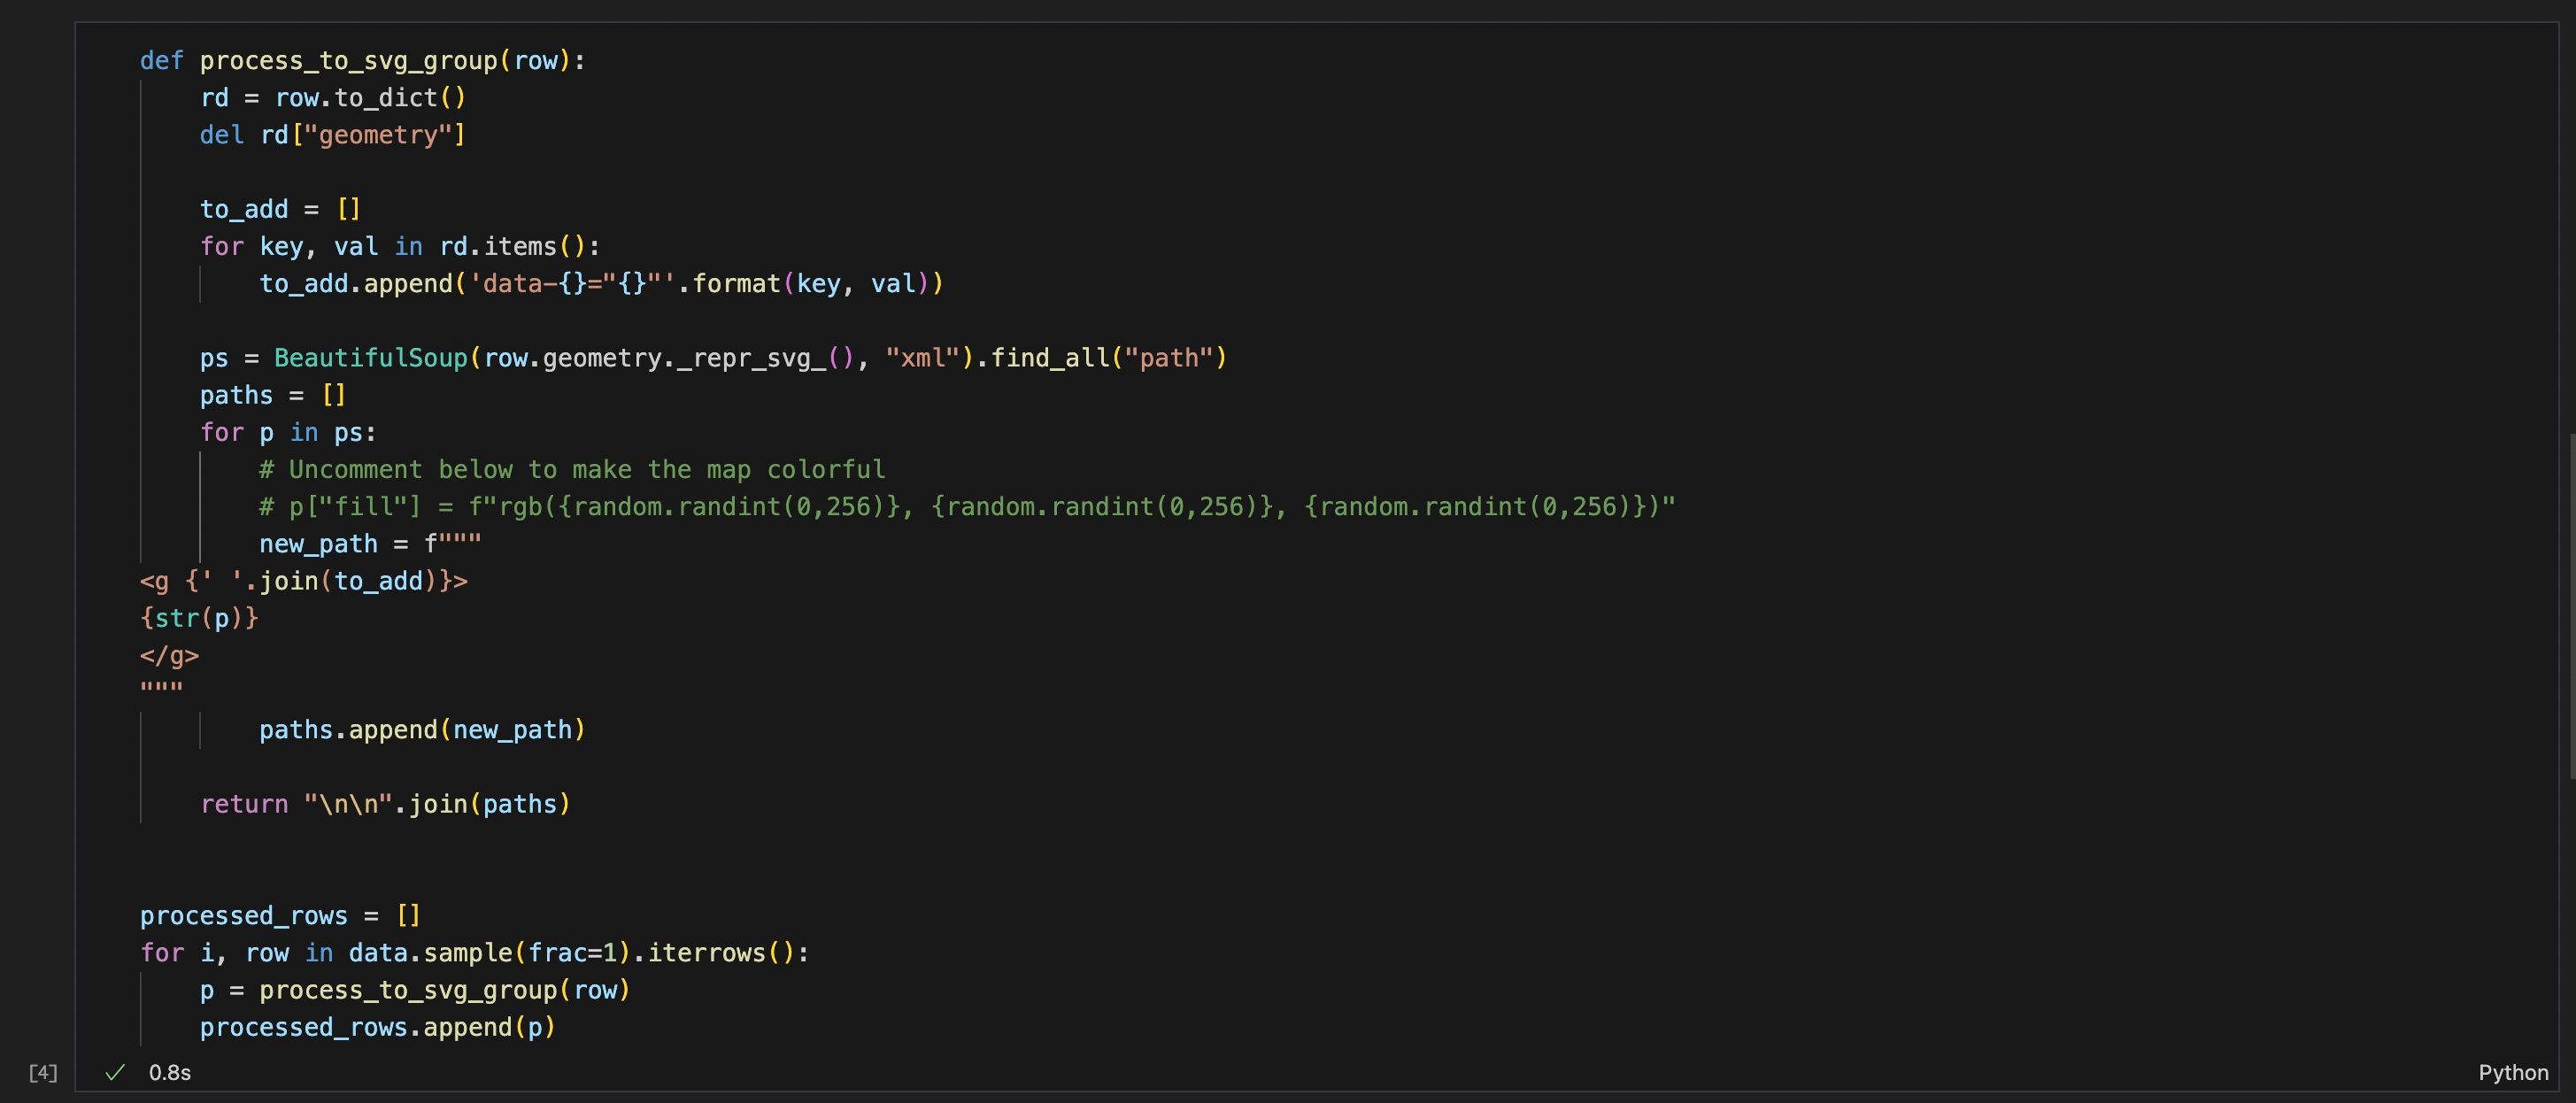The image size is (2576, 1103).
Task: Click paths.append(new_path) line
Action: point(422,730)
